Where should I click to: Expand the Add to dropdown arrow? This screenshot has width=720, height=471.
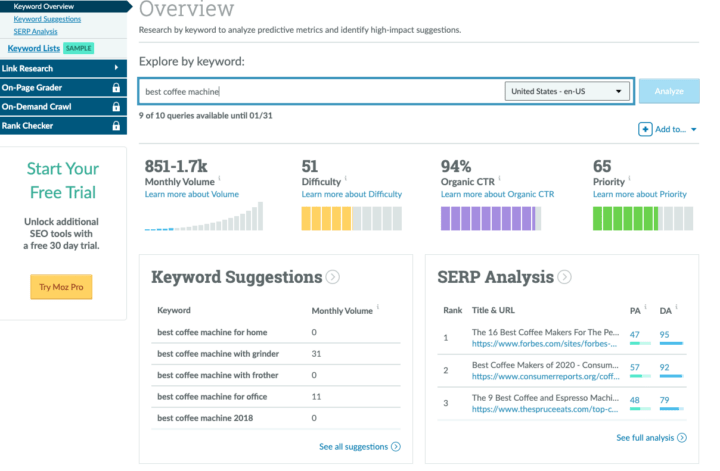[693, 129]
